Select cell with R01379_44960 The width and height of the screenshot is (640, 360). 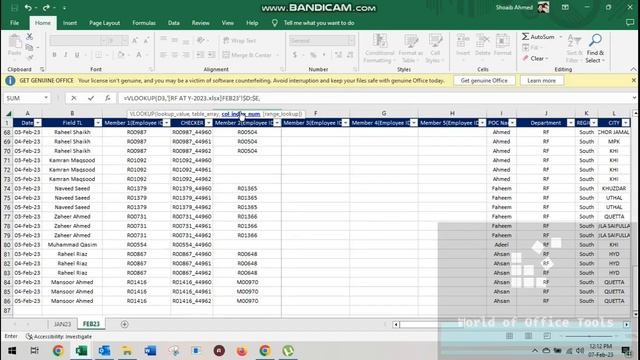(192, 189)
